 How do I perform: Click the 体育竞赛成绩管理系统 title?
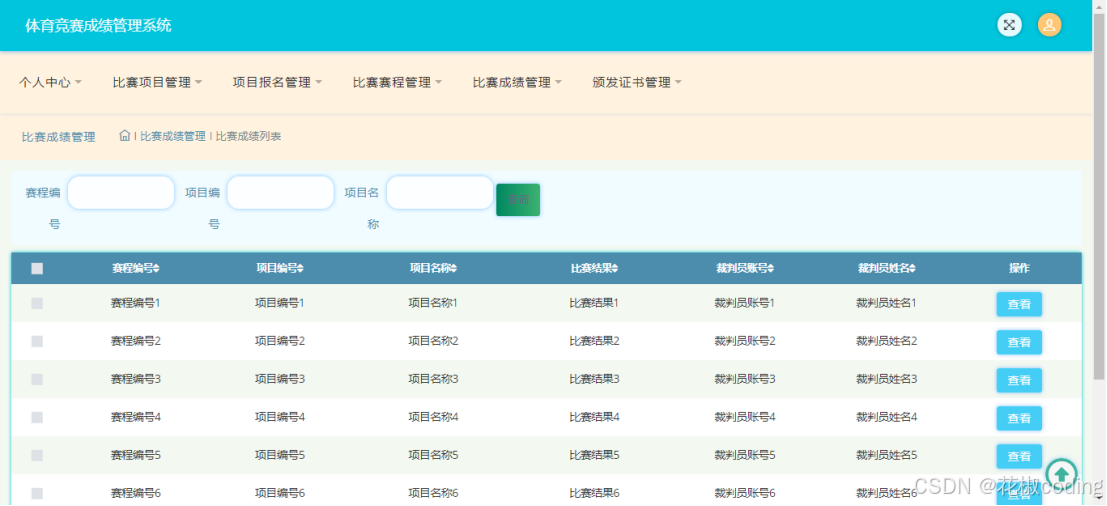pyautogui.click(x=98, y=26)
